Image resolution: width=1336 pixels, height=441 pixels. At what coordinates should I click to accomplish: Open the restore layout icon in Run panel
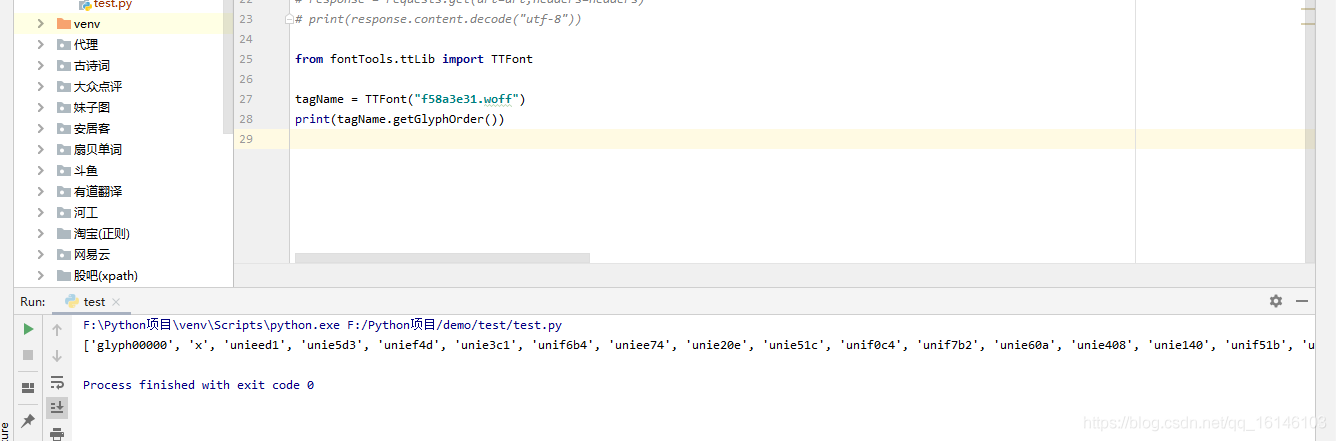(28, 387)
